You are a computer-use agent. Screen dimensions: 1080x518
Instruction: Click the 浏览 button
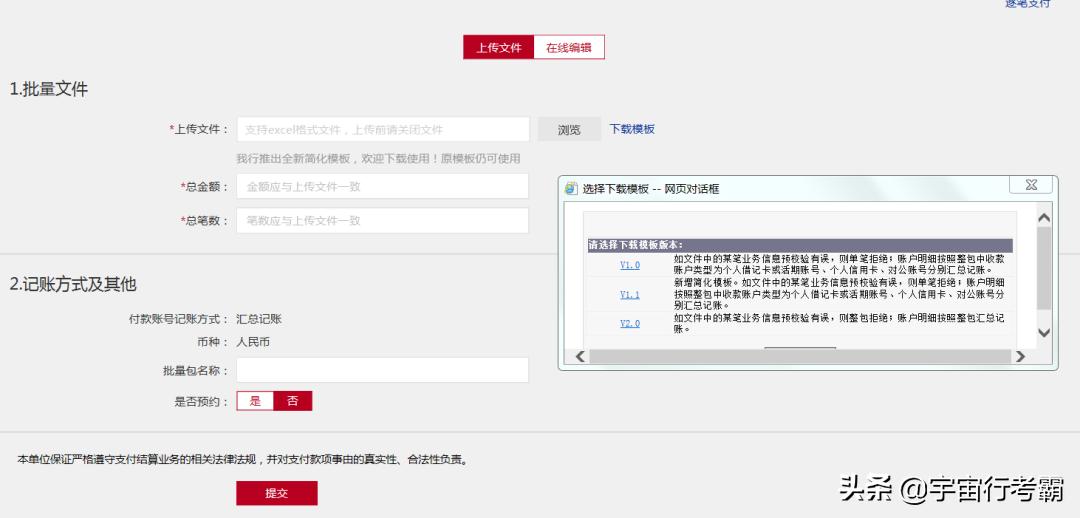click(x=569, y=130)
